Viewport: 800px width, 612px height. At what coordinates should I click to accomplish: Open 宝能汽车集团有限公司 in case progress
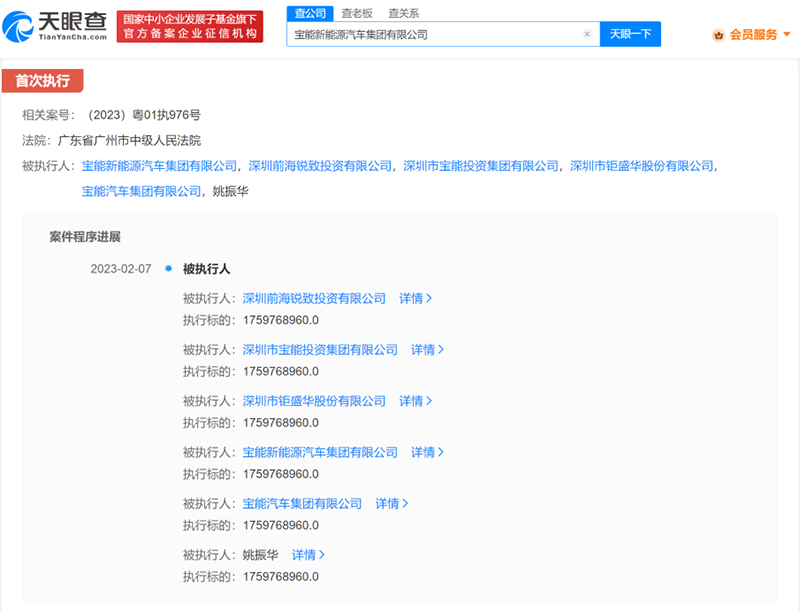tap(302, 504)
